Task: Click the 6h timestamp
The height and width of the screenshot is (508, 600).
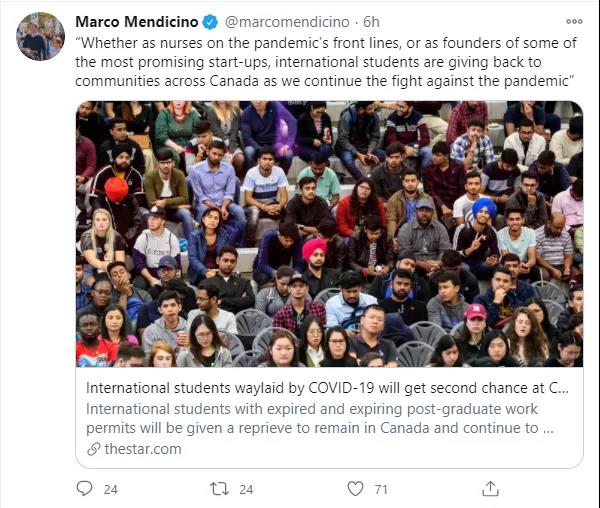Action: pos(371,22)
